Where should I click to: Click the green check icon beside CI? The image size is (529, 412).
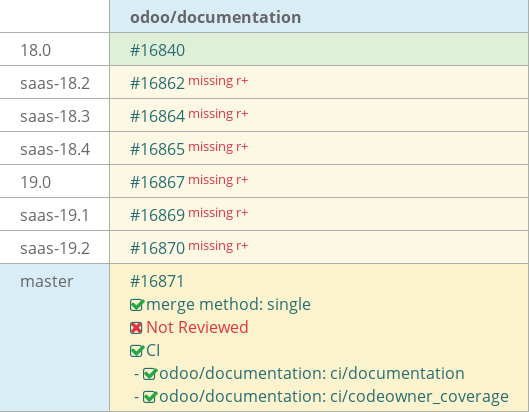[x=137, y=351]
